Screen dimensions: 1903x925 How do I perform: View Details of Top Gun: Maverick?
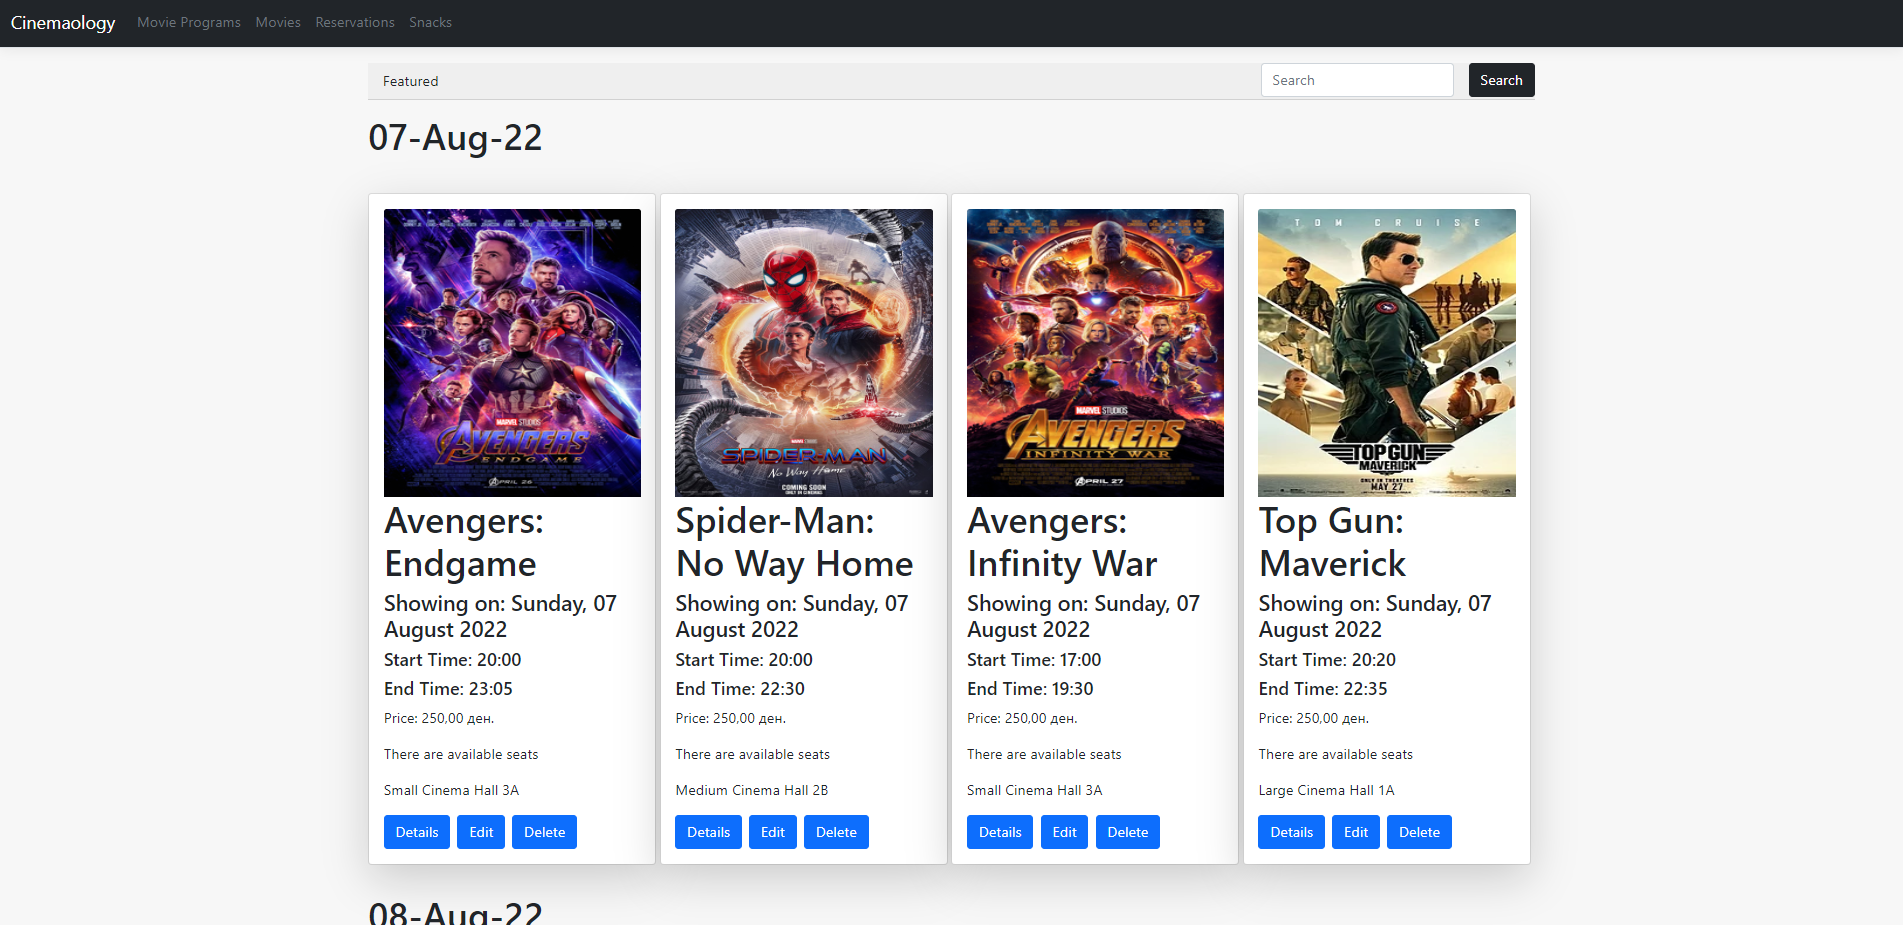[x=1290, y=831]
